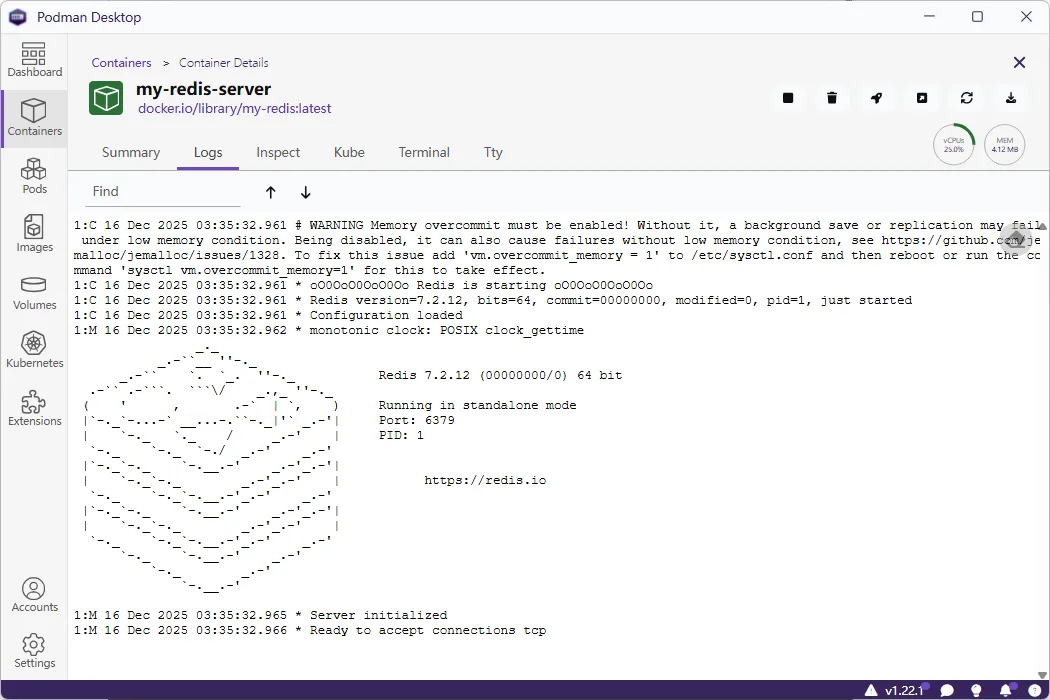Click the Containers breadcrumb link
The height and width of the screenshot is (700, 1050).
pos(122,63)
